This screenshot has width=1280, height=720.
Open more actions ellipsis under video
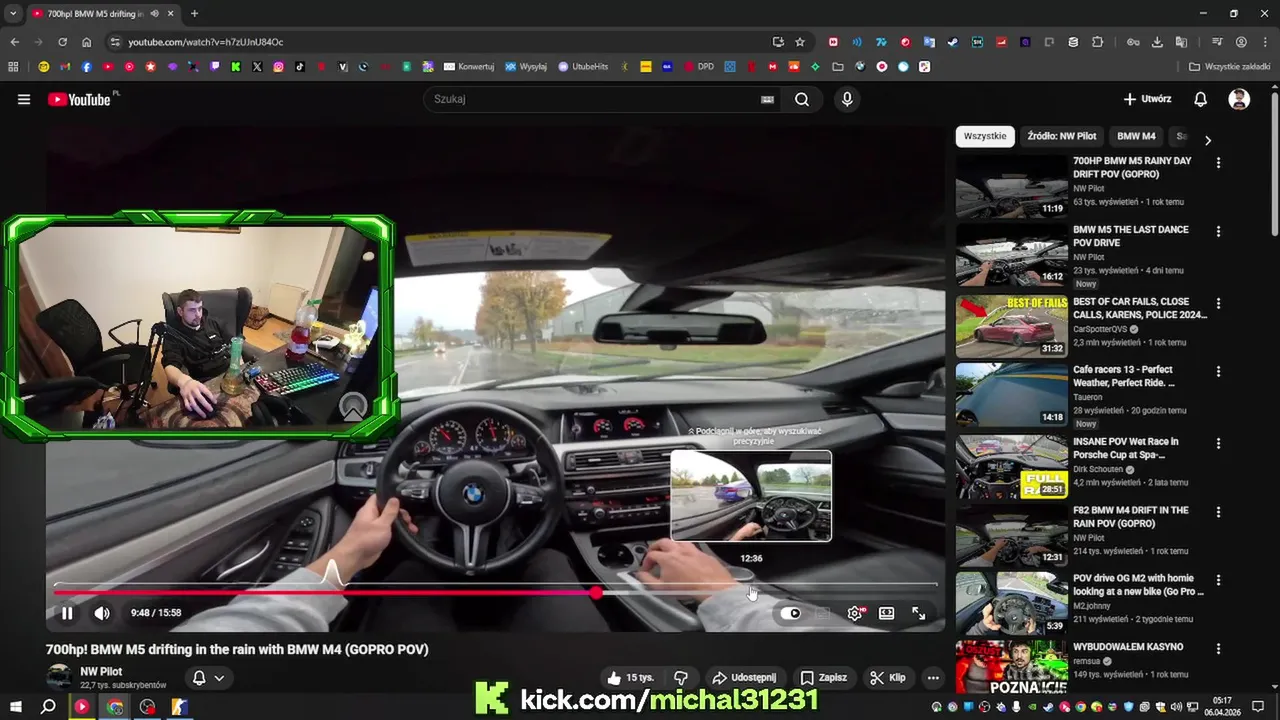tap(933, 677)
